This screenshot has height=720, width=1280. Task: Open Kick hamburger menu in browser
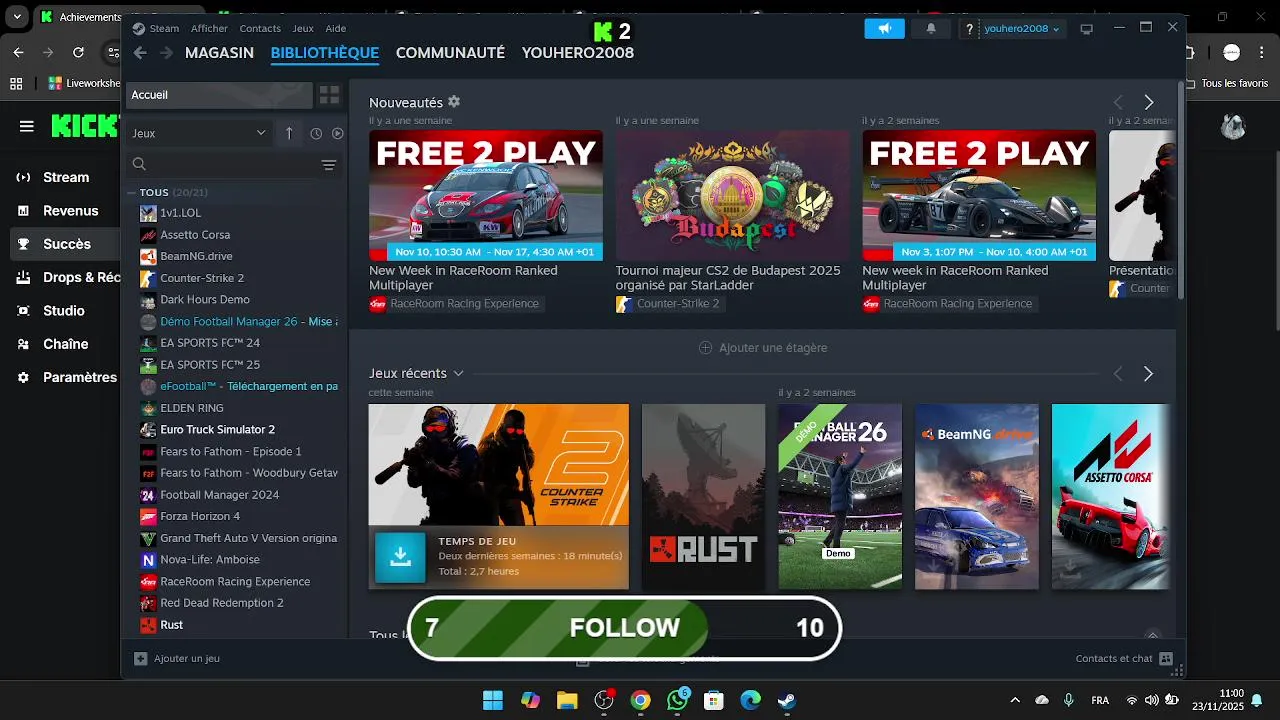pyautogui.click(x=27, y=126)
